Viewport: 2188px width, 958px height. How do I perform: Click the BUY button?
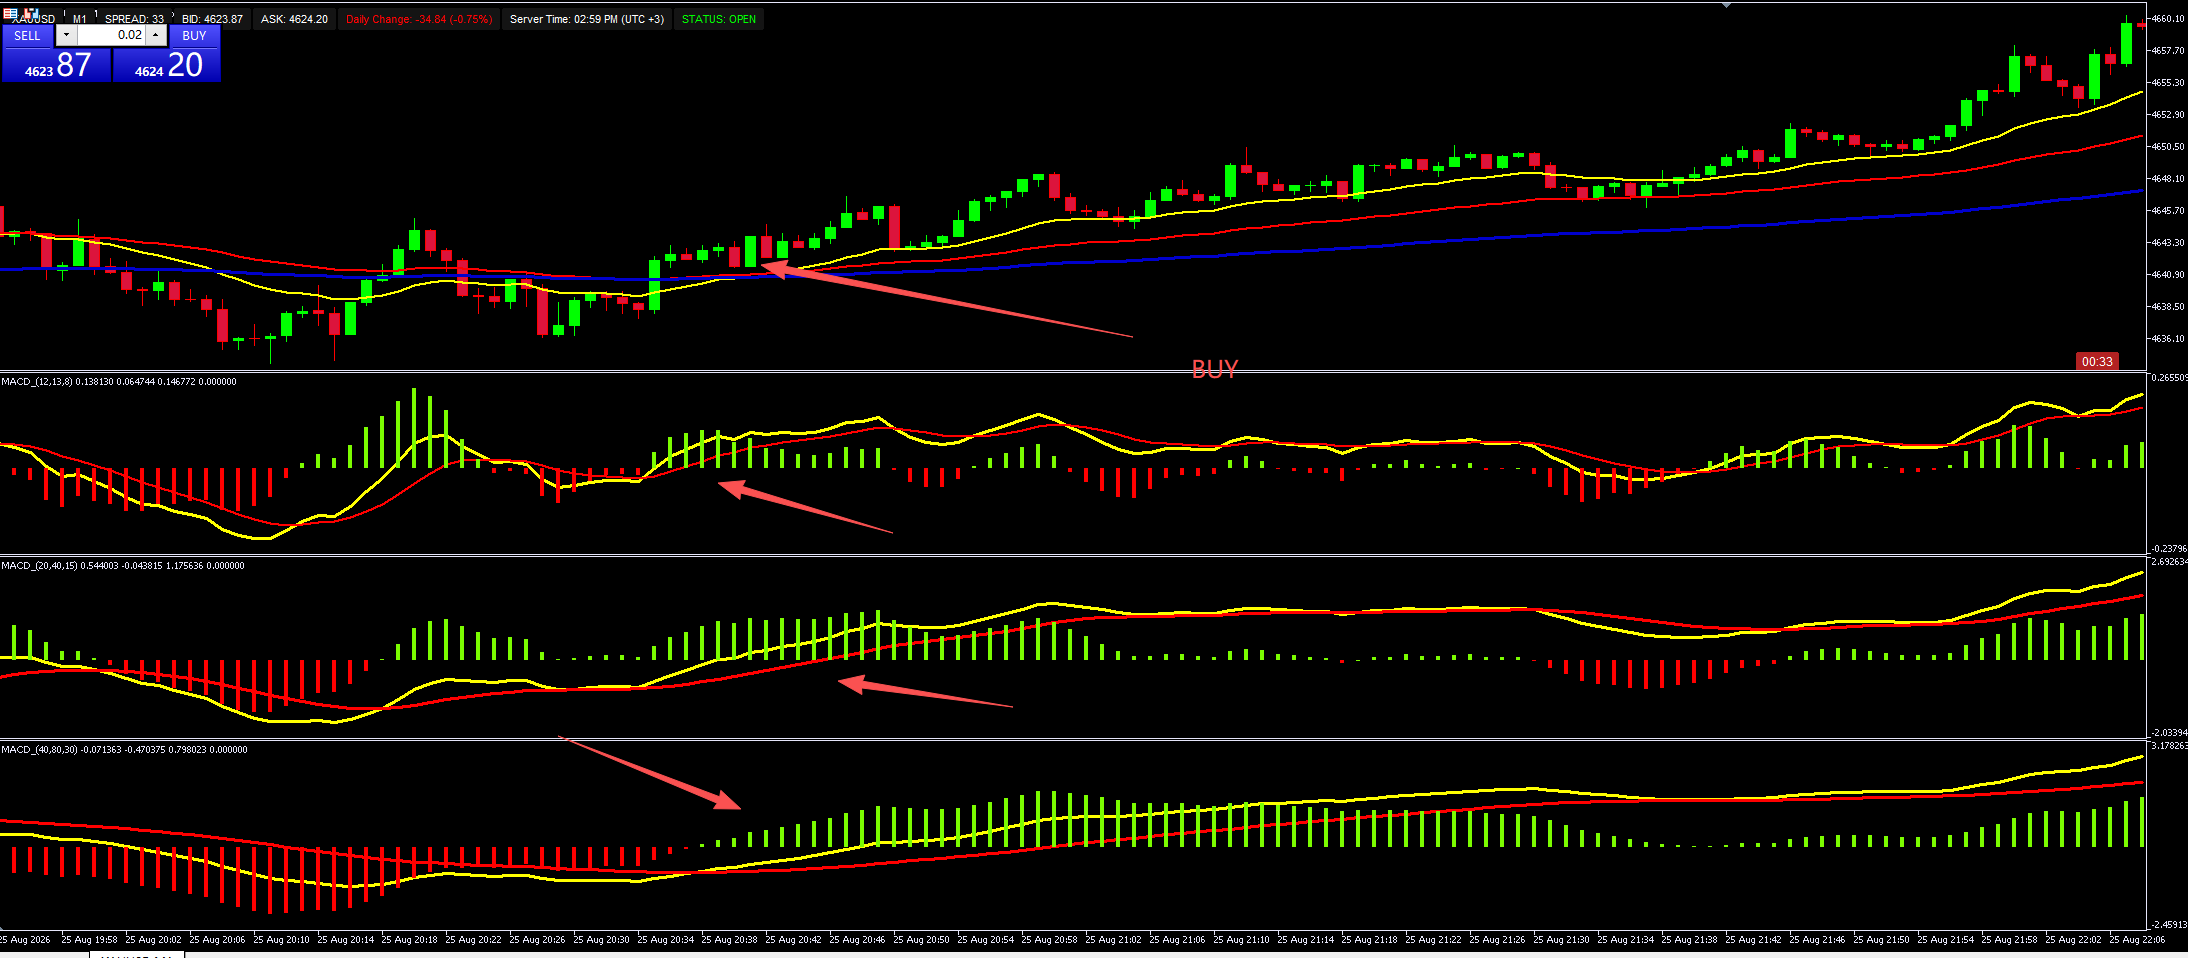pyautogui.click(x=194, y=36)
